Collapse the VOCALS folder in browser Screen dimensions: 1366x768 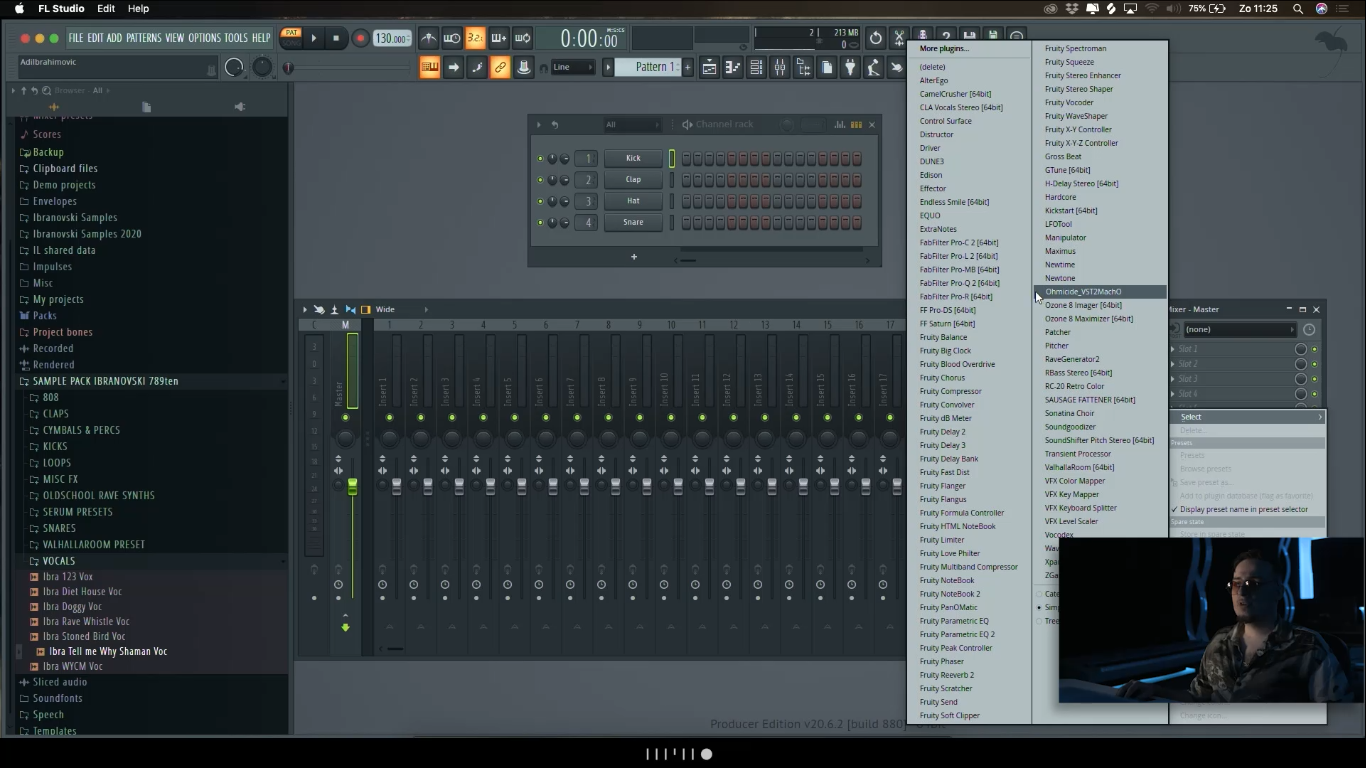59,561
